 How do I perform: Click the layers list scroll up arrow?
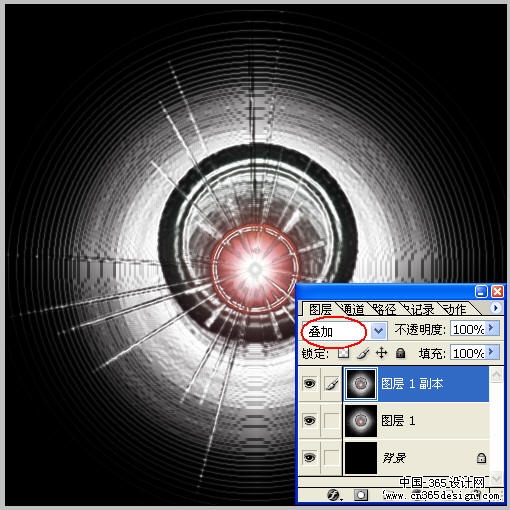pyautogui.click(x=496, y=375)
